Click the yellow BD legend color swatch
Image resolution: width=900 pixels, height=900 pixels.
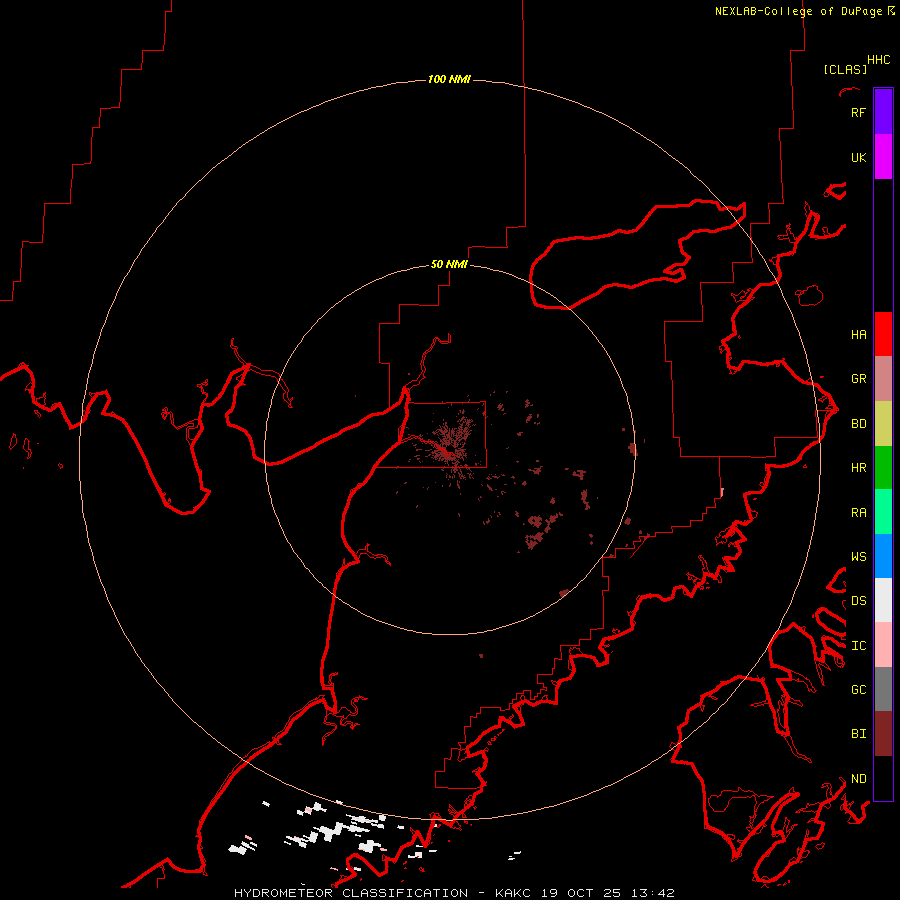pyautogui.click(x=883, y=424)
